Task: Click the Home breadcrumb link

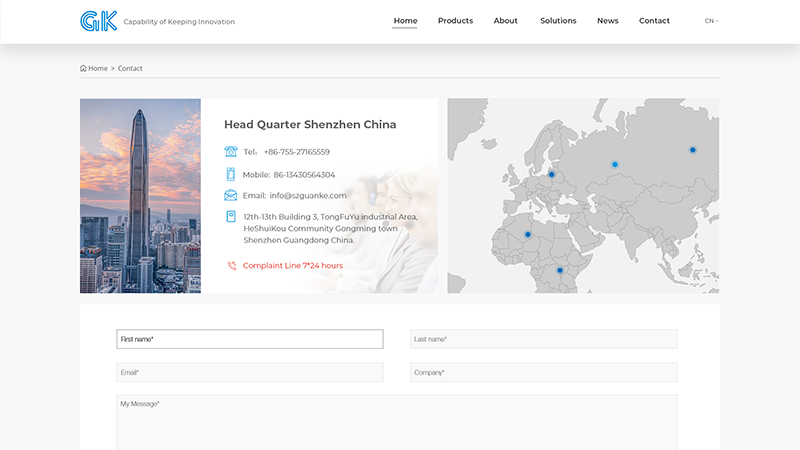Action: pyautogui.click(x=97, y=68)
